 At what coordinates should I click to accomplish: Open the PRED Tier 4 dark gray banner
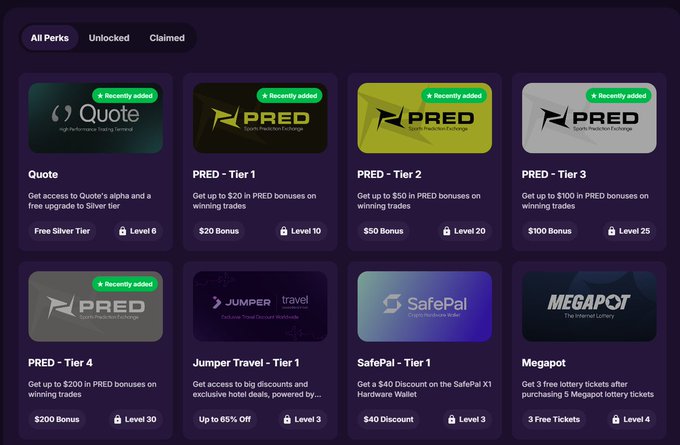coord(95,306)
